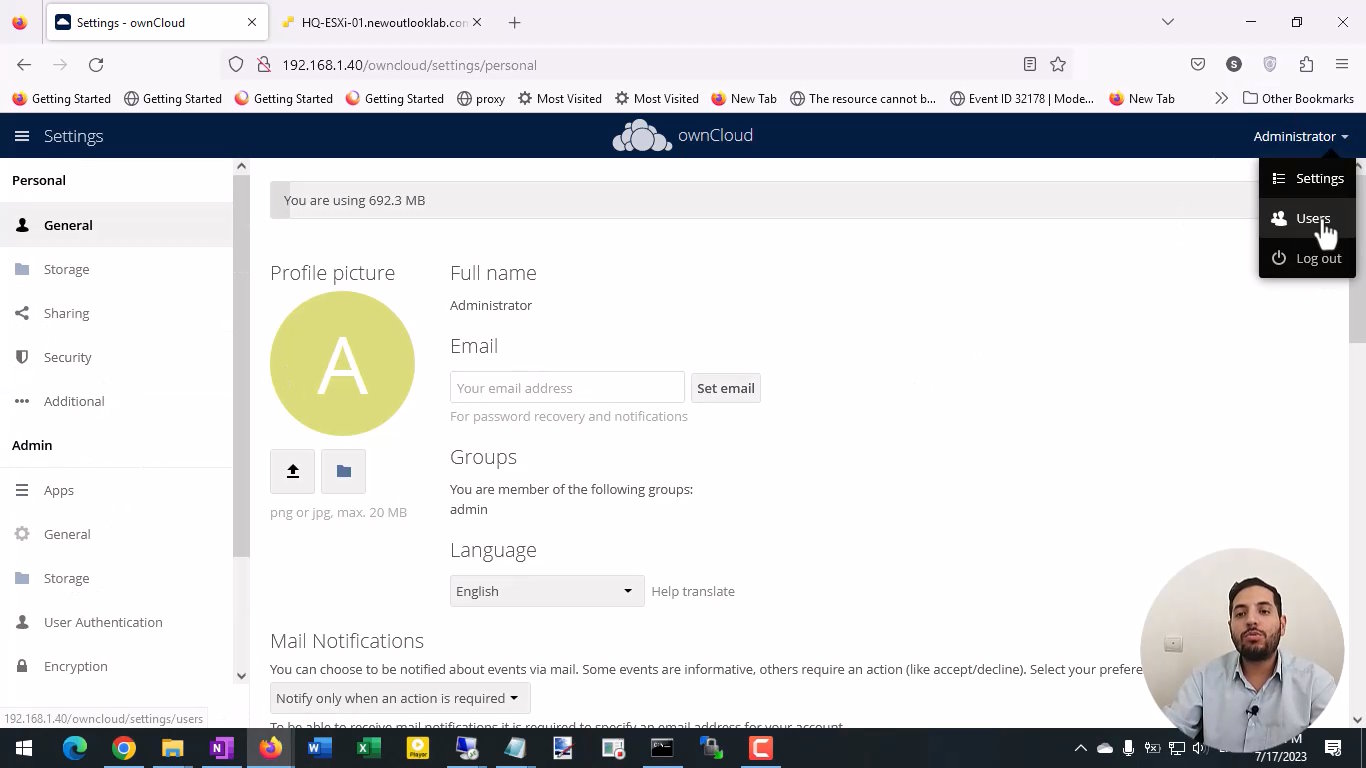Open Personal Security settings

116,357
